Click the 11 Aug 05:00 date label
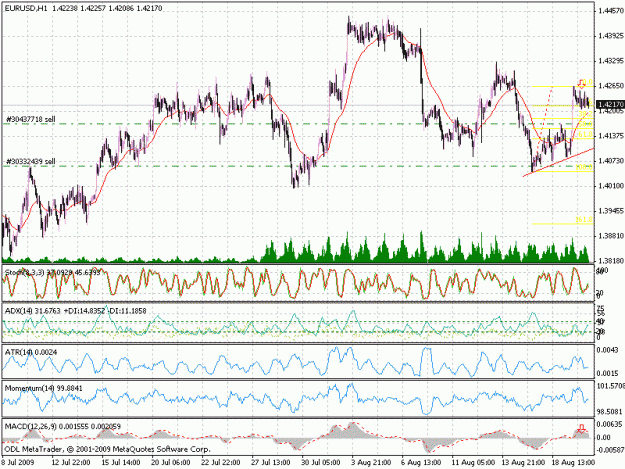This screenshot has height=469, width=625. [472, 463]
